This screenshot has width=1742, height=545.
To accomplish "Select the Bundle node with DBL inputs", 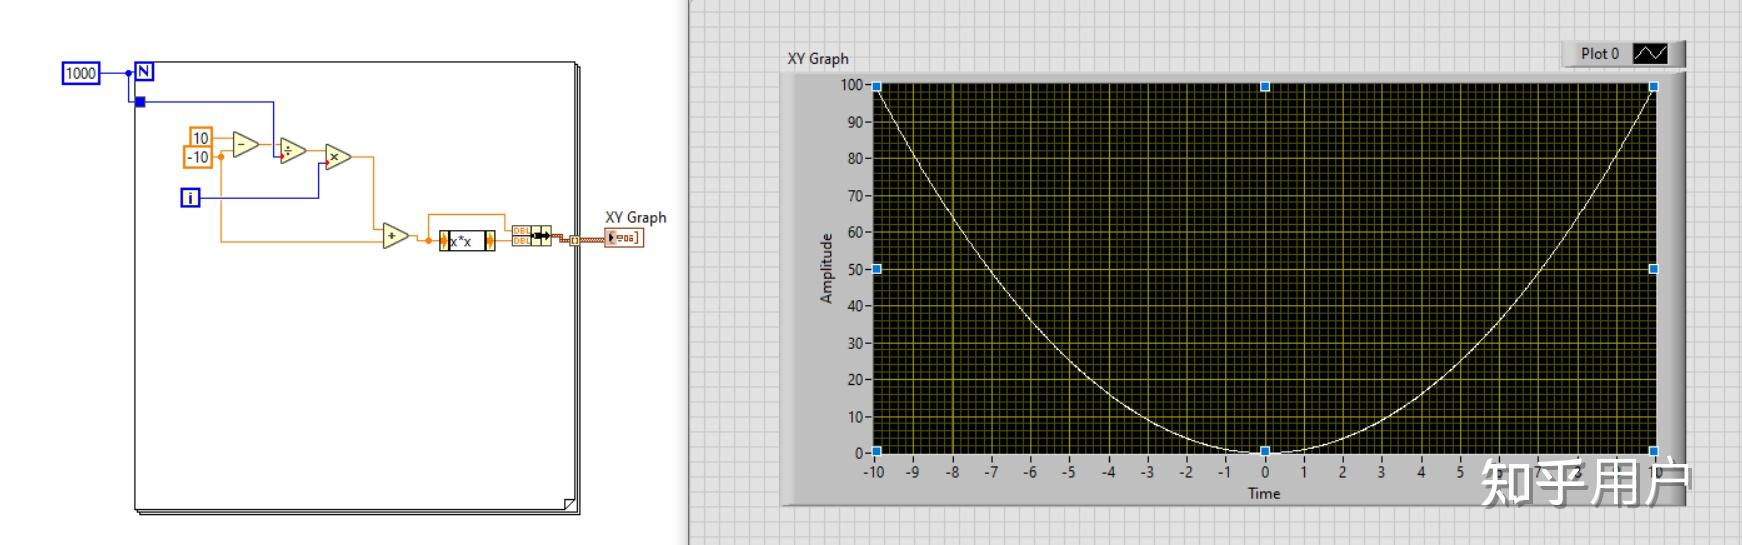I will point(531,236).
